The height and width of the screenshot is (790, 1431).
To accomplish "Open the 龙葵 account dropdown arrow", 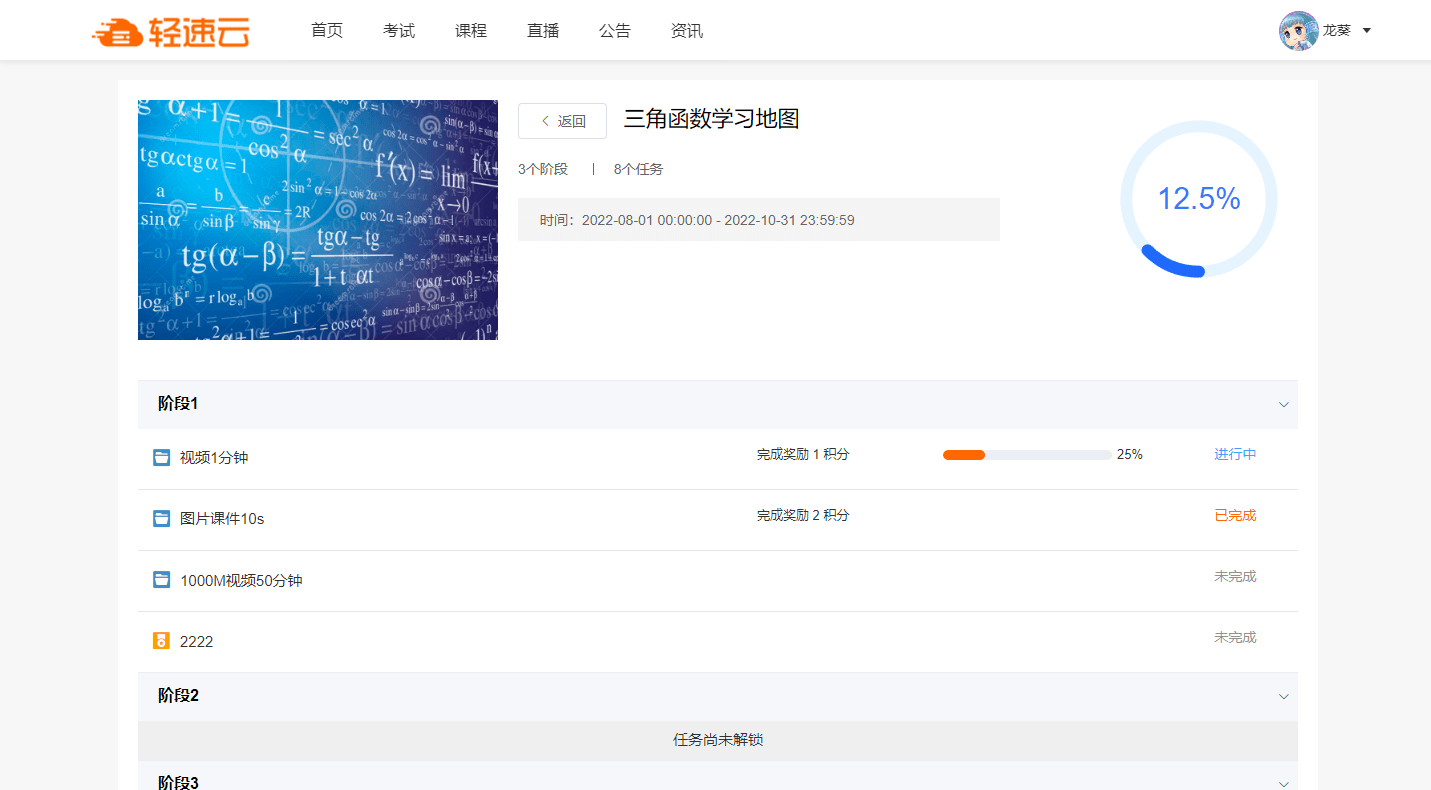I will pos(1367,31).
